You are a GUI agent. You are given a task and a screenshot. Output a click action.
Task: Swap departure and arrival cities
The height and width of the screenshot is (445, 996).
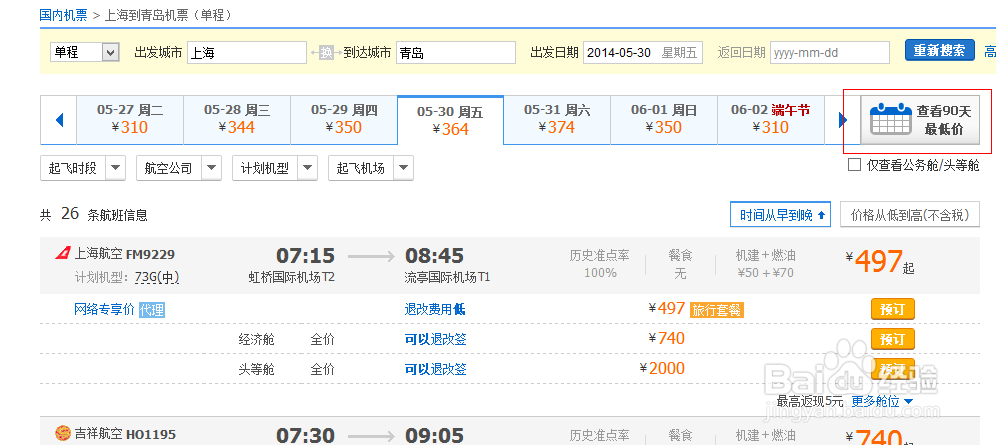pos(326,53)
